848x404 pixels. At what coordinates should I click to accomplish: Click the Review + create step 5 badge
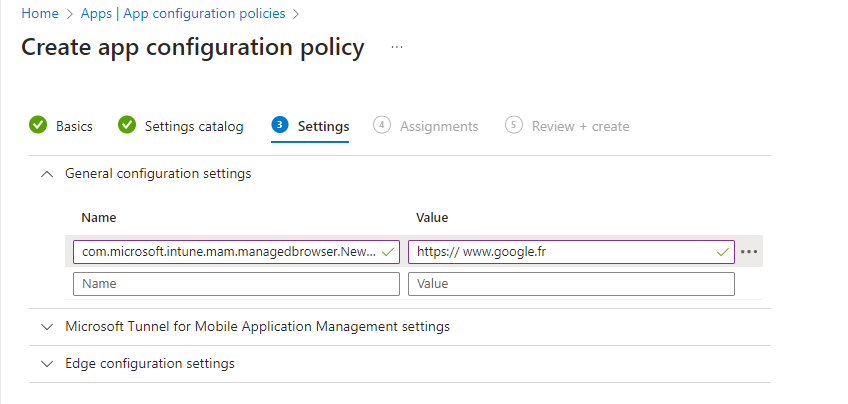coord(514,125)
